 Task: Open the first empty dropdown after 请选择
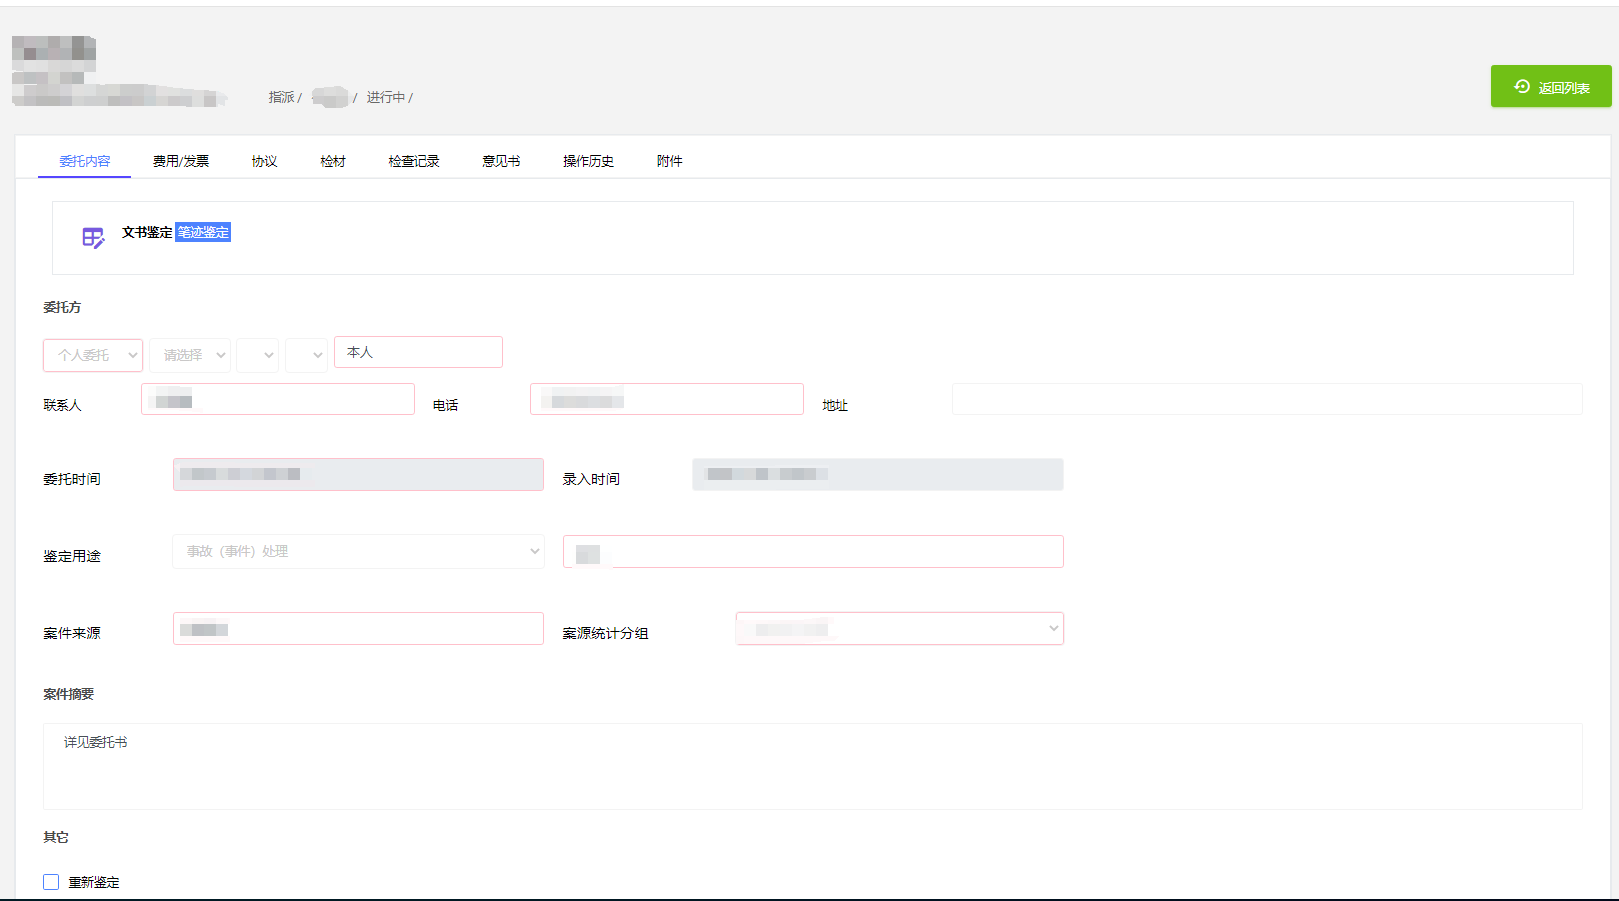point(257,355)
